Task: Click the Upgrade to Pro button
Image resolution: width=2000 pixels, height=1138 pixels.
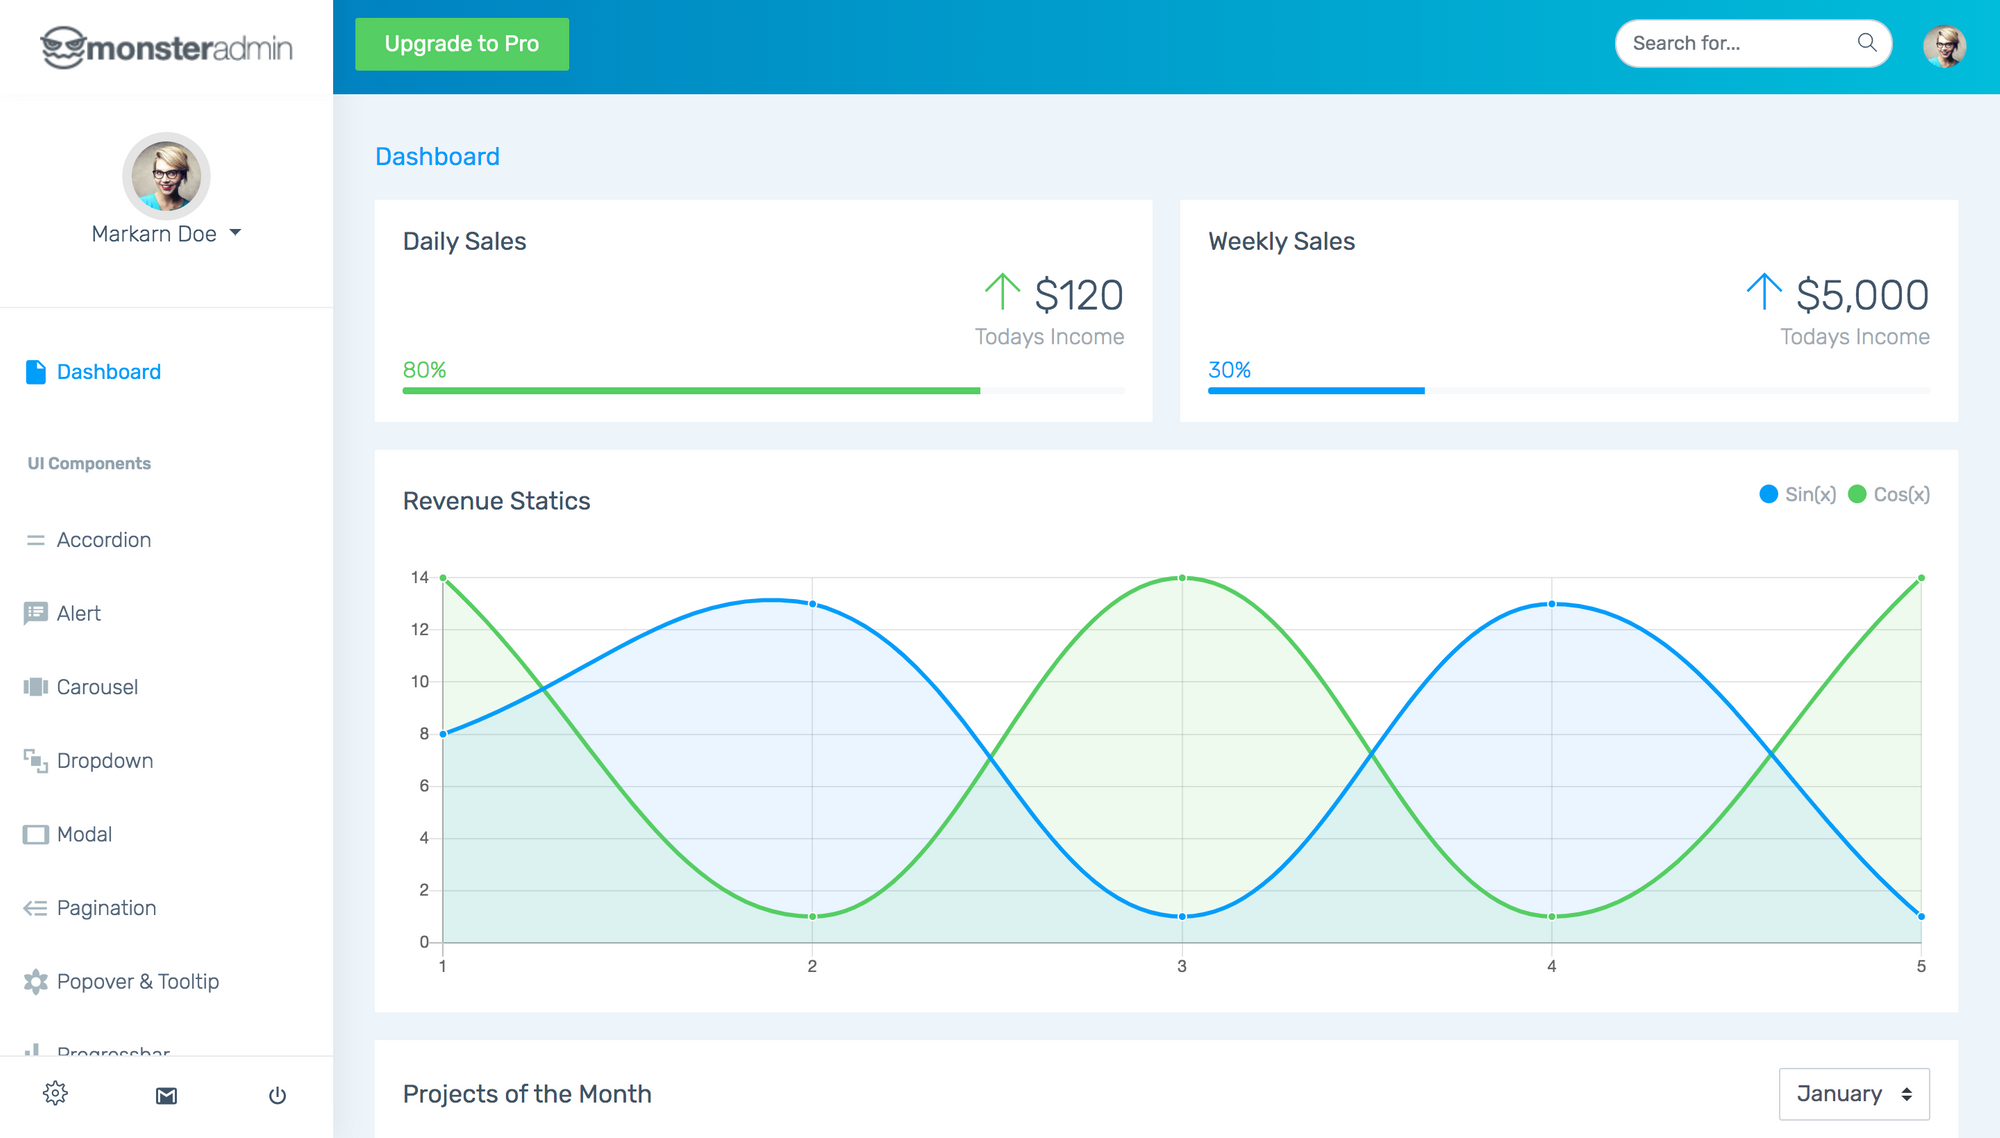Action: [x=462, y=44]
